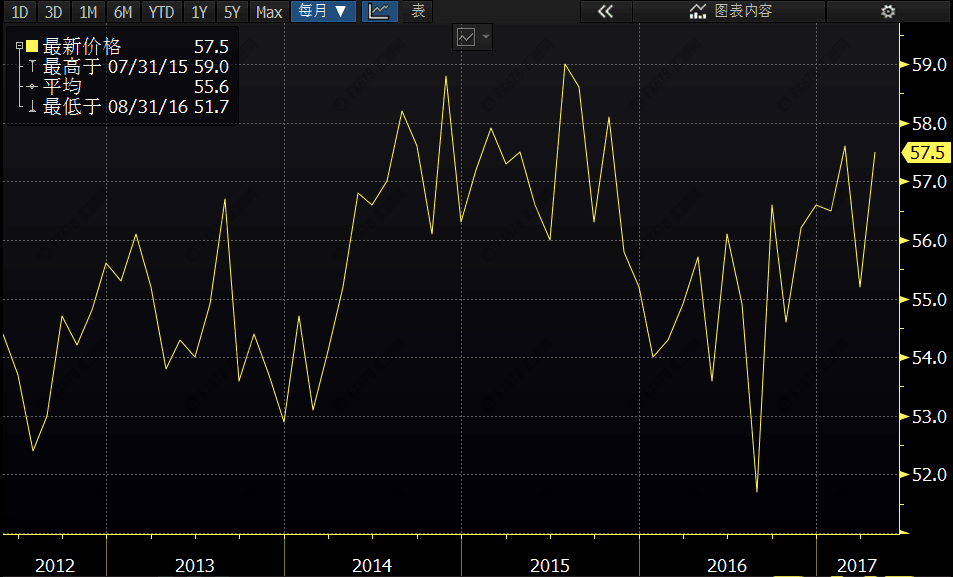Click the 59.0 y-axis label
The image size is (953, 577).
(x=929, y=64)
